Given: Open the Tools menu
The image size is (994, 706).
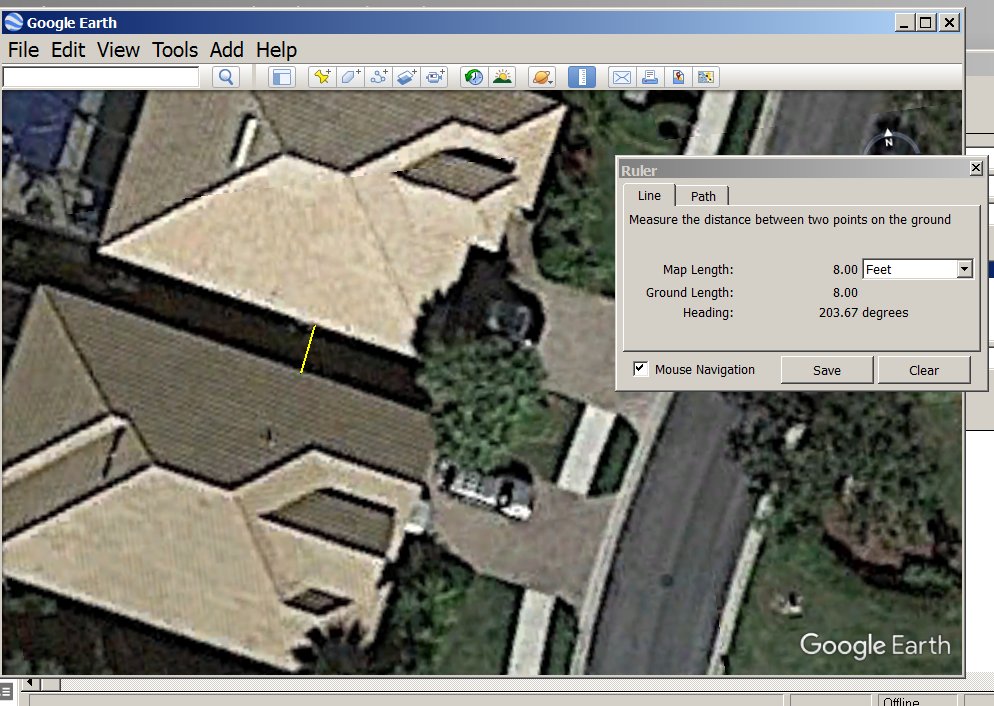Looking at the screenshot, I should click(x=175, y=49).
